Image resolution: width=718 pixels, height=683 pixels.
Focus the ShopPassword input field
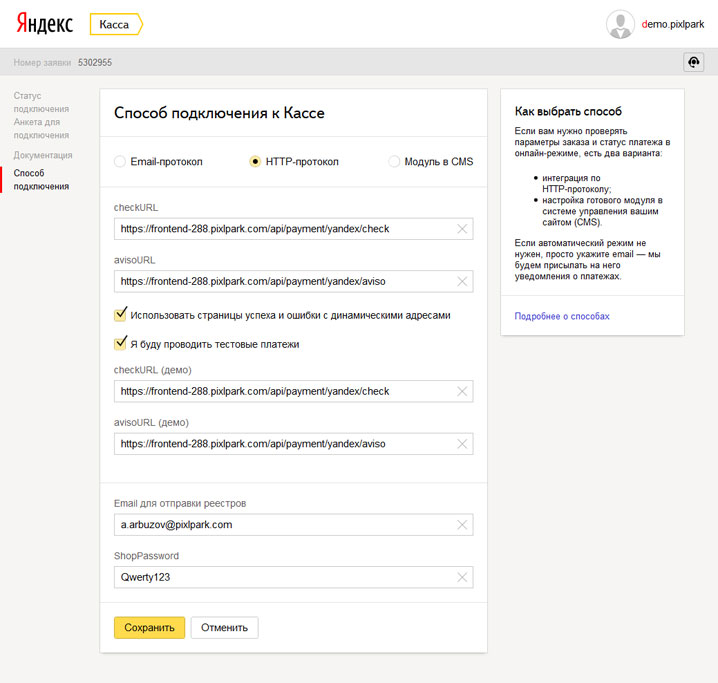click(294, 578)
